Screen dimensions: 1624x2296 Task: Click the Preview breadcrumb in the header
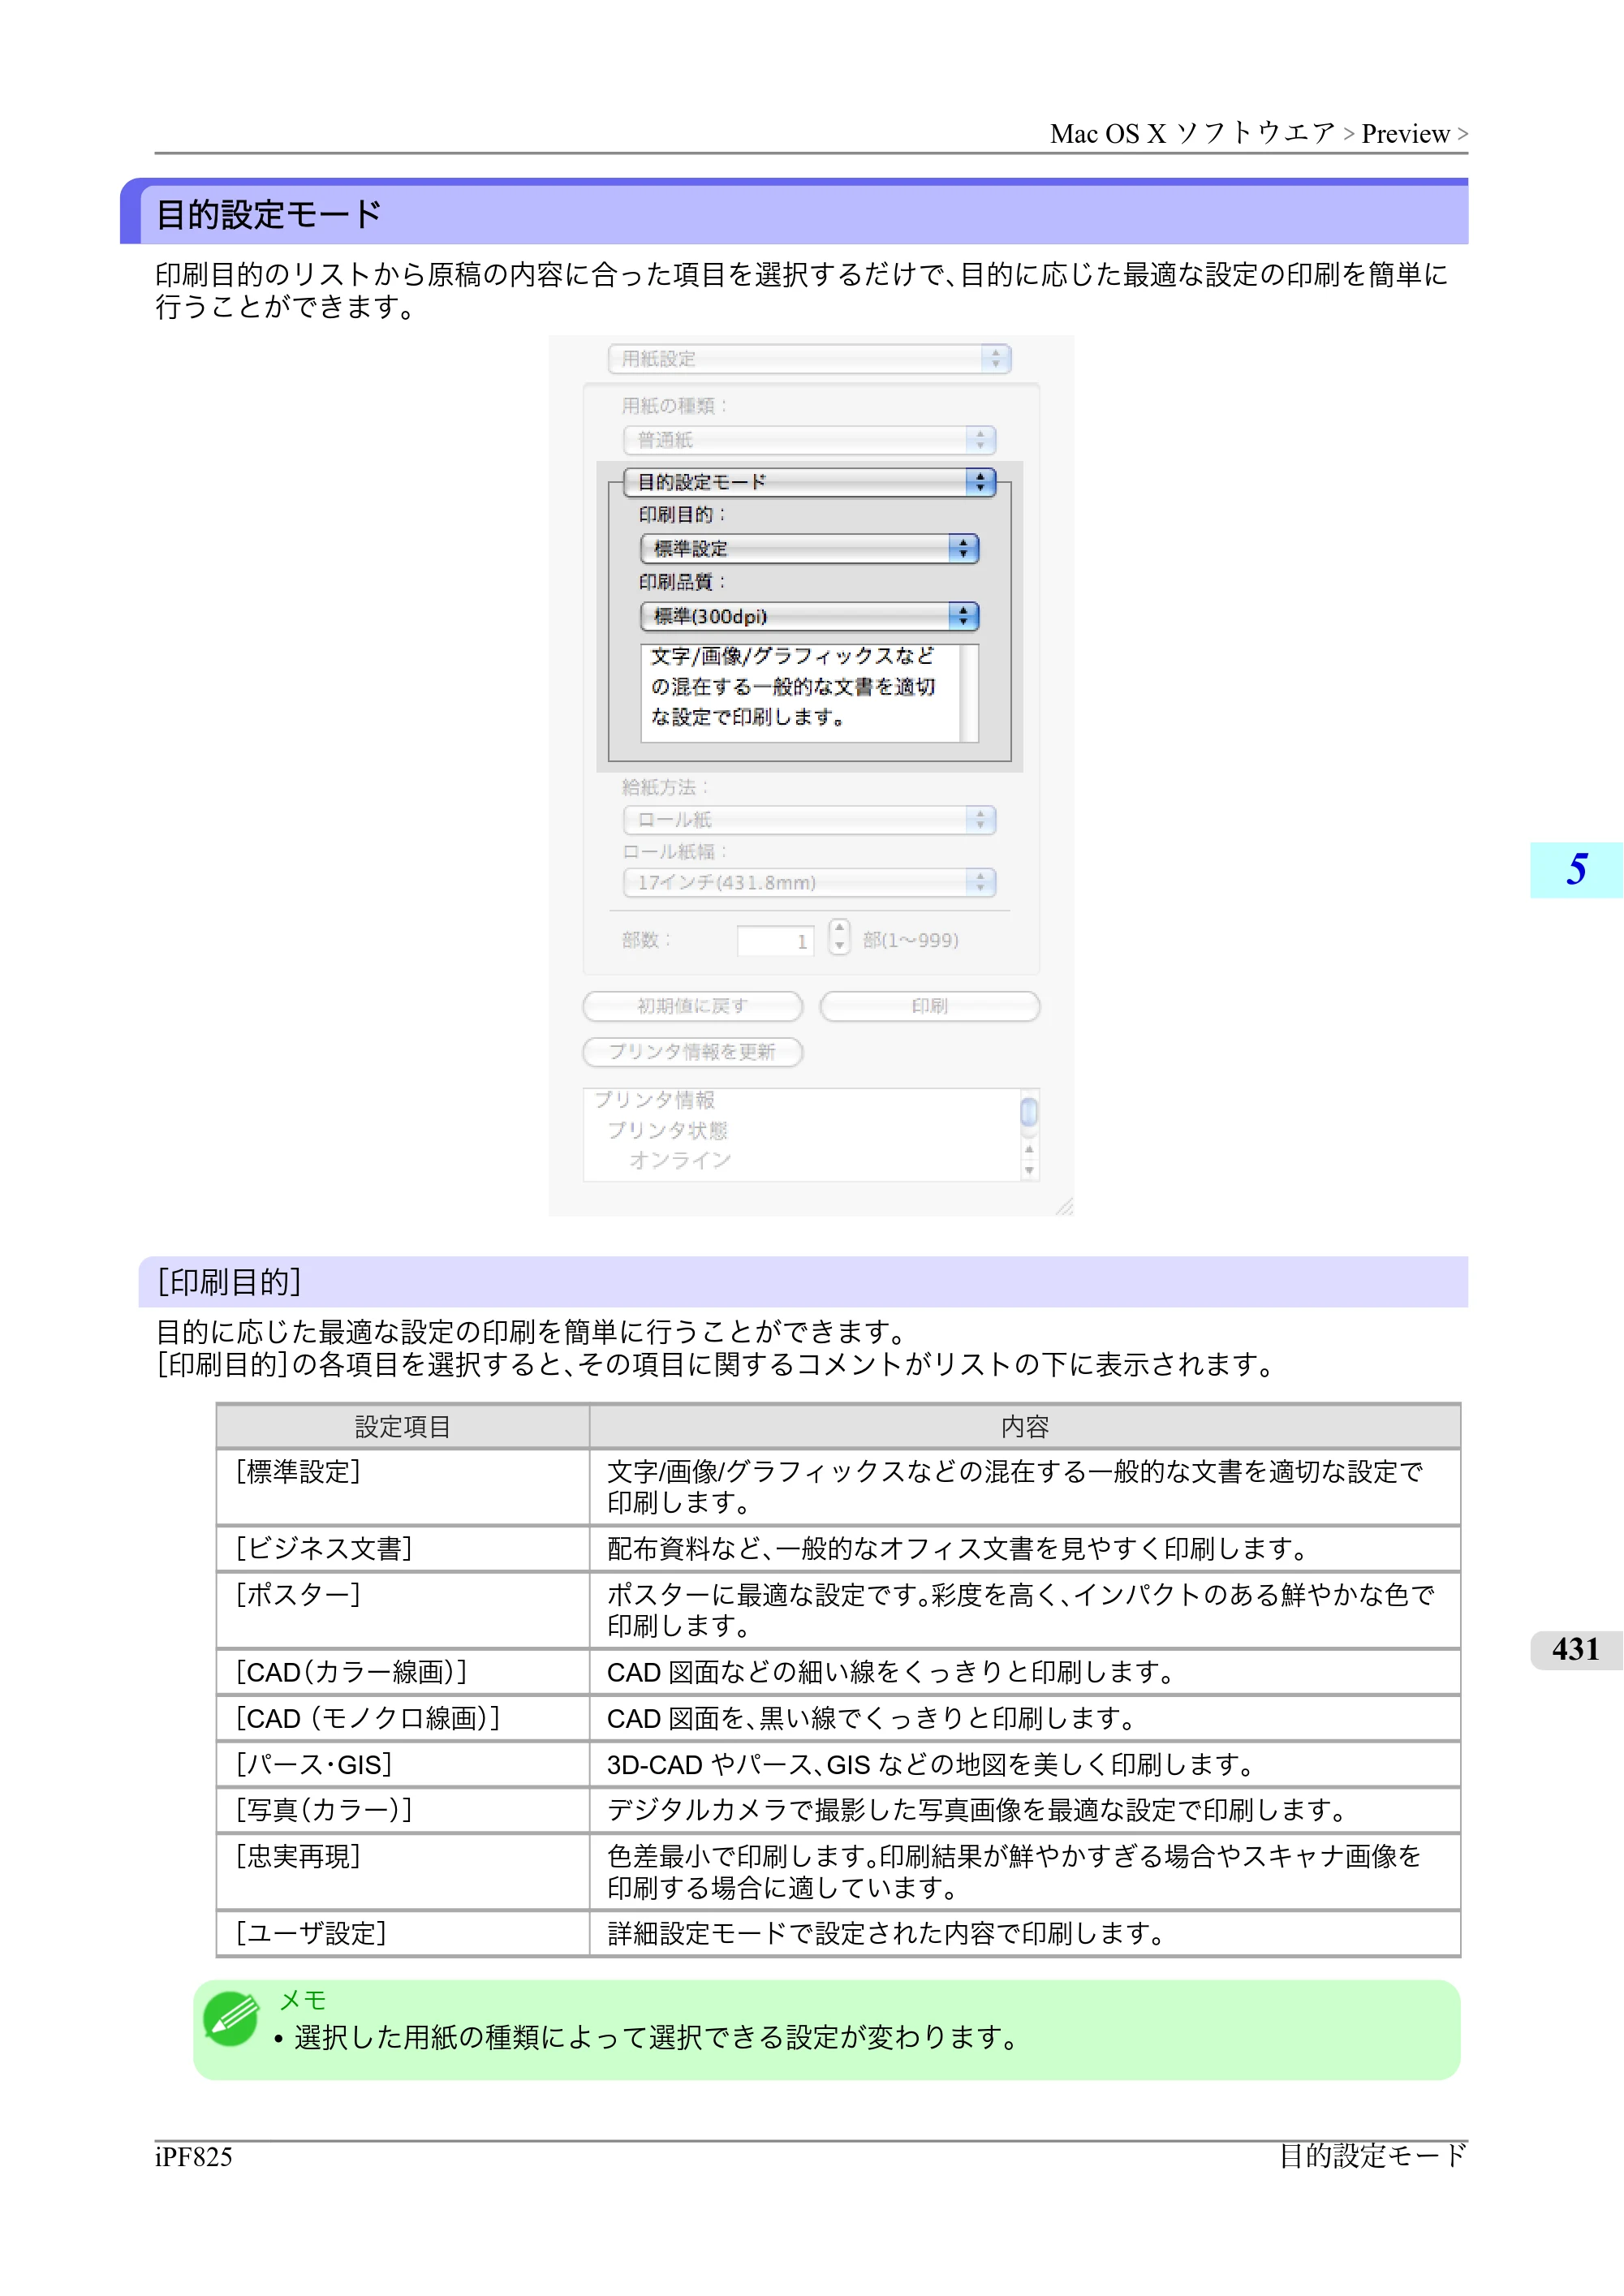point(1405,134)
